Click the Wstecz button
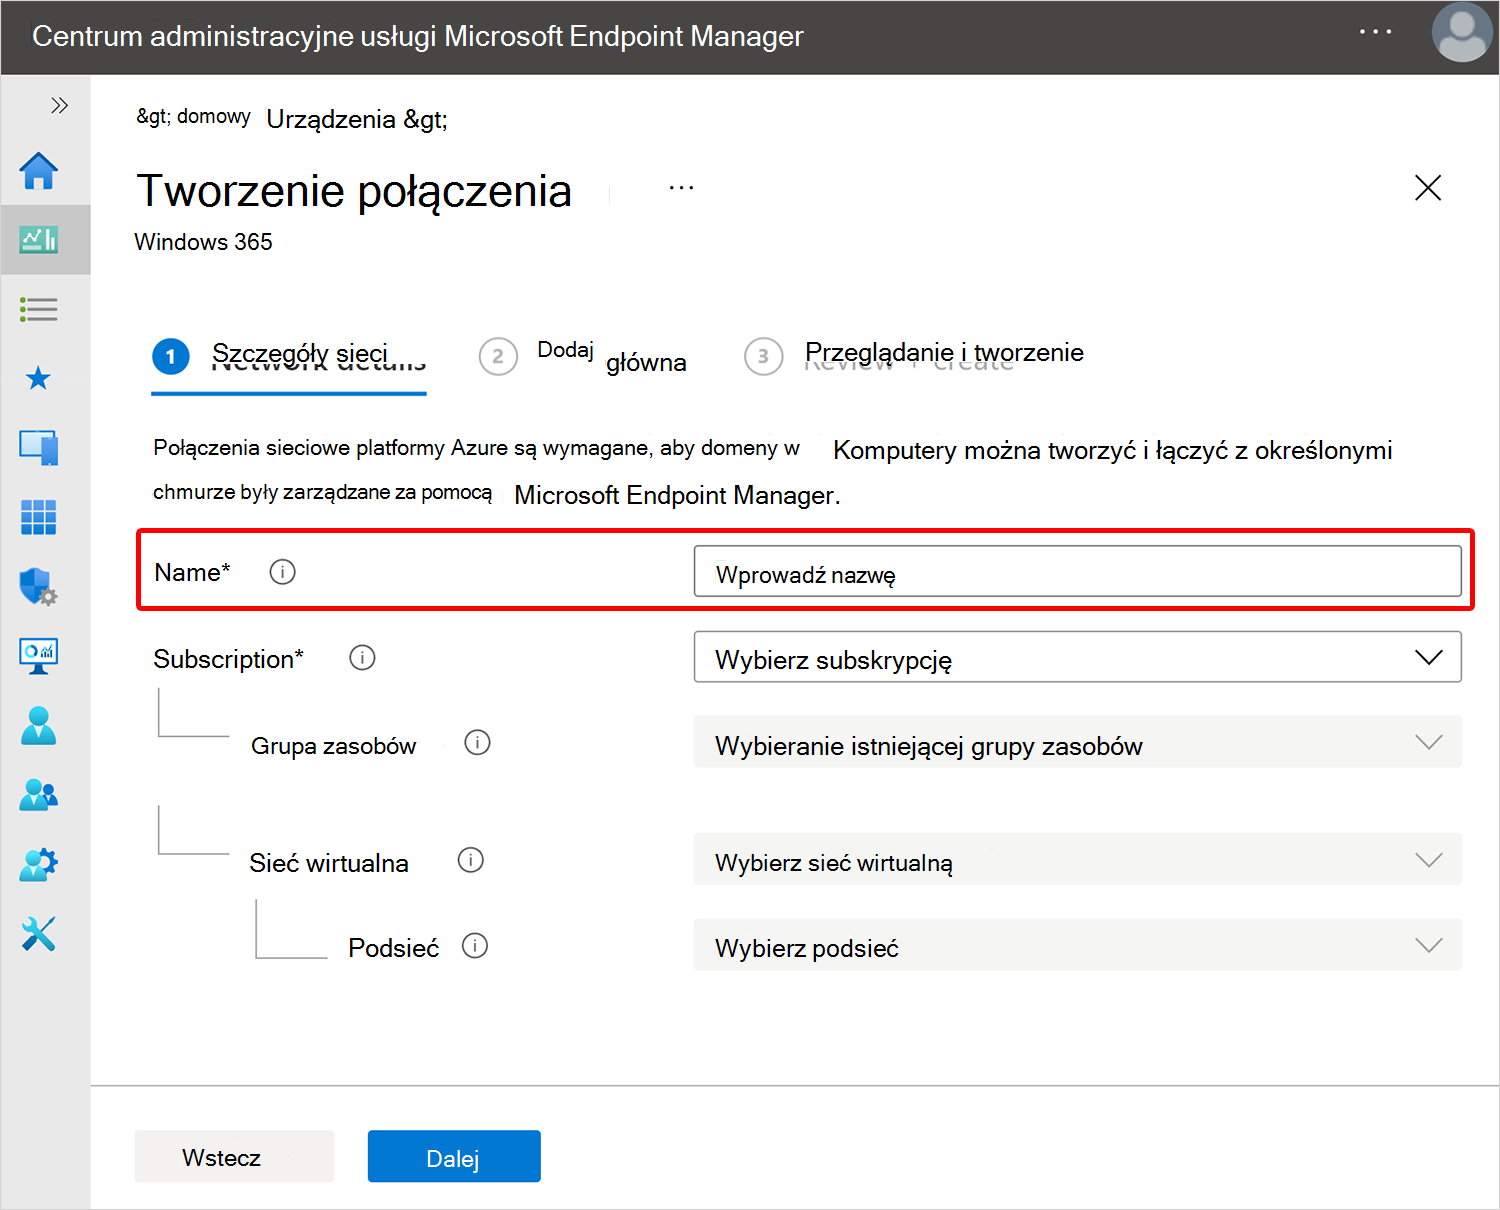Viewport: 1500px width, 1210px height. click(234, 1157)
